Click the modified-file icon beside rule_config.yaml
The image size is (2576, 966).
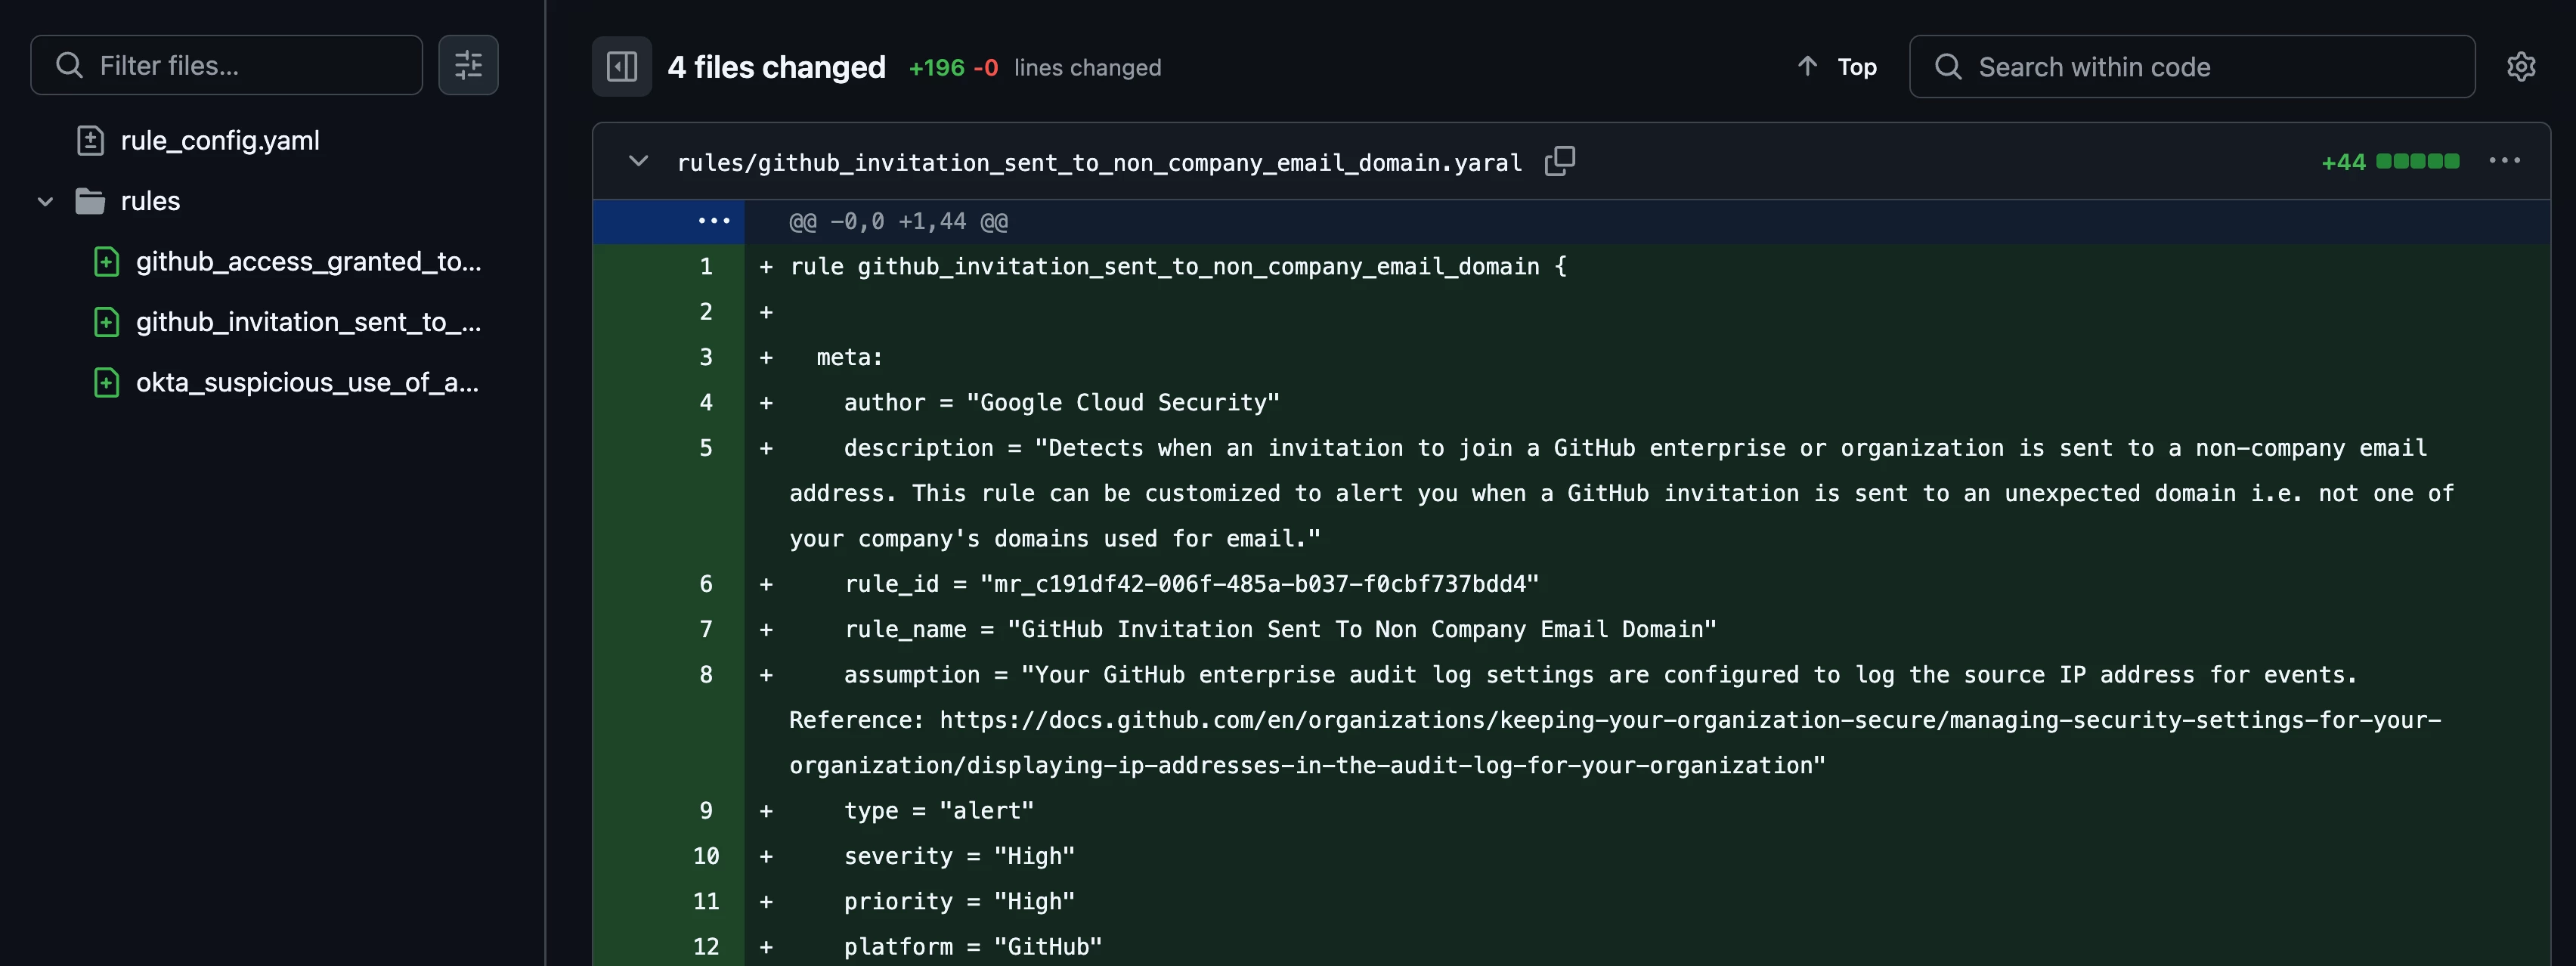pos(90,141)
